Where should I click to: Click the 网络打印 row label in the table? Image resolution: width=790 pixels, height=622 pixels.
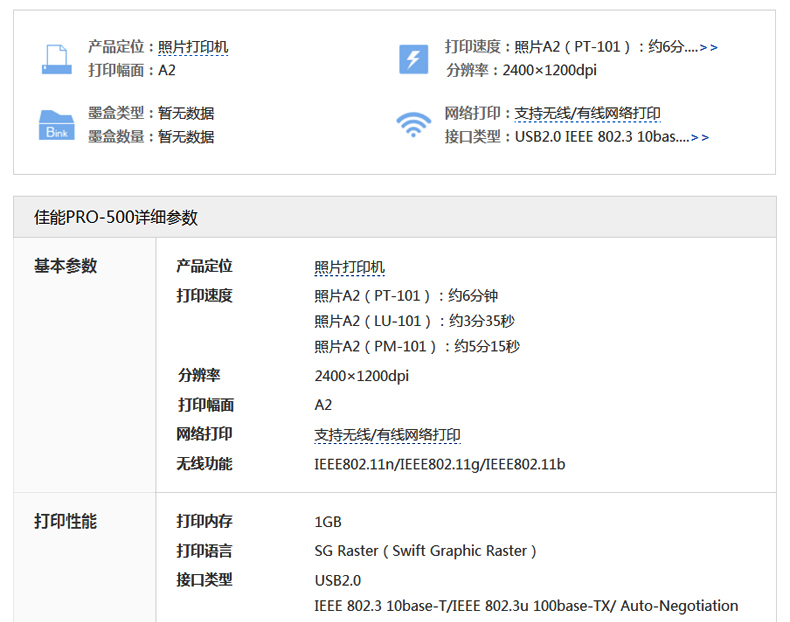pyautogui.click(x=204, y=434)
